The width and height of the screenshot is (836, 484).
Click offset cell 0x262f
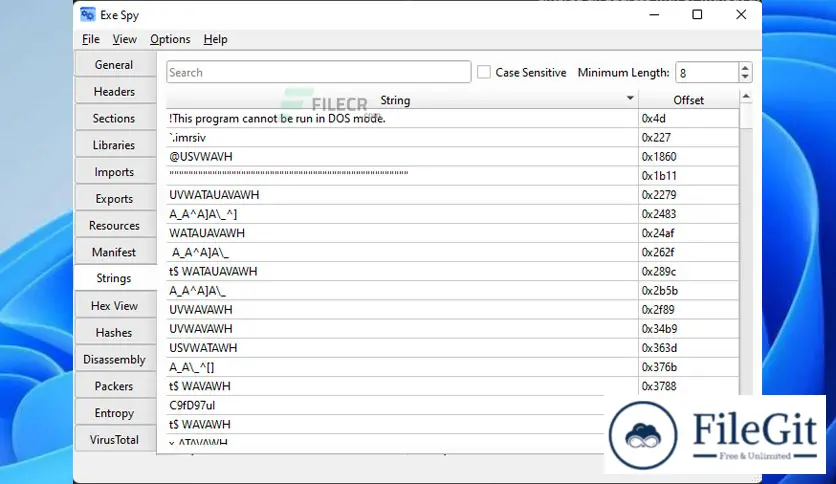click(x=688, y=253)
